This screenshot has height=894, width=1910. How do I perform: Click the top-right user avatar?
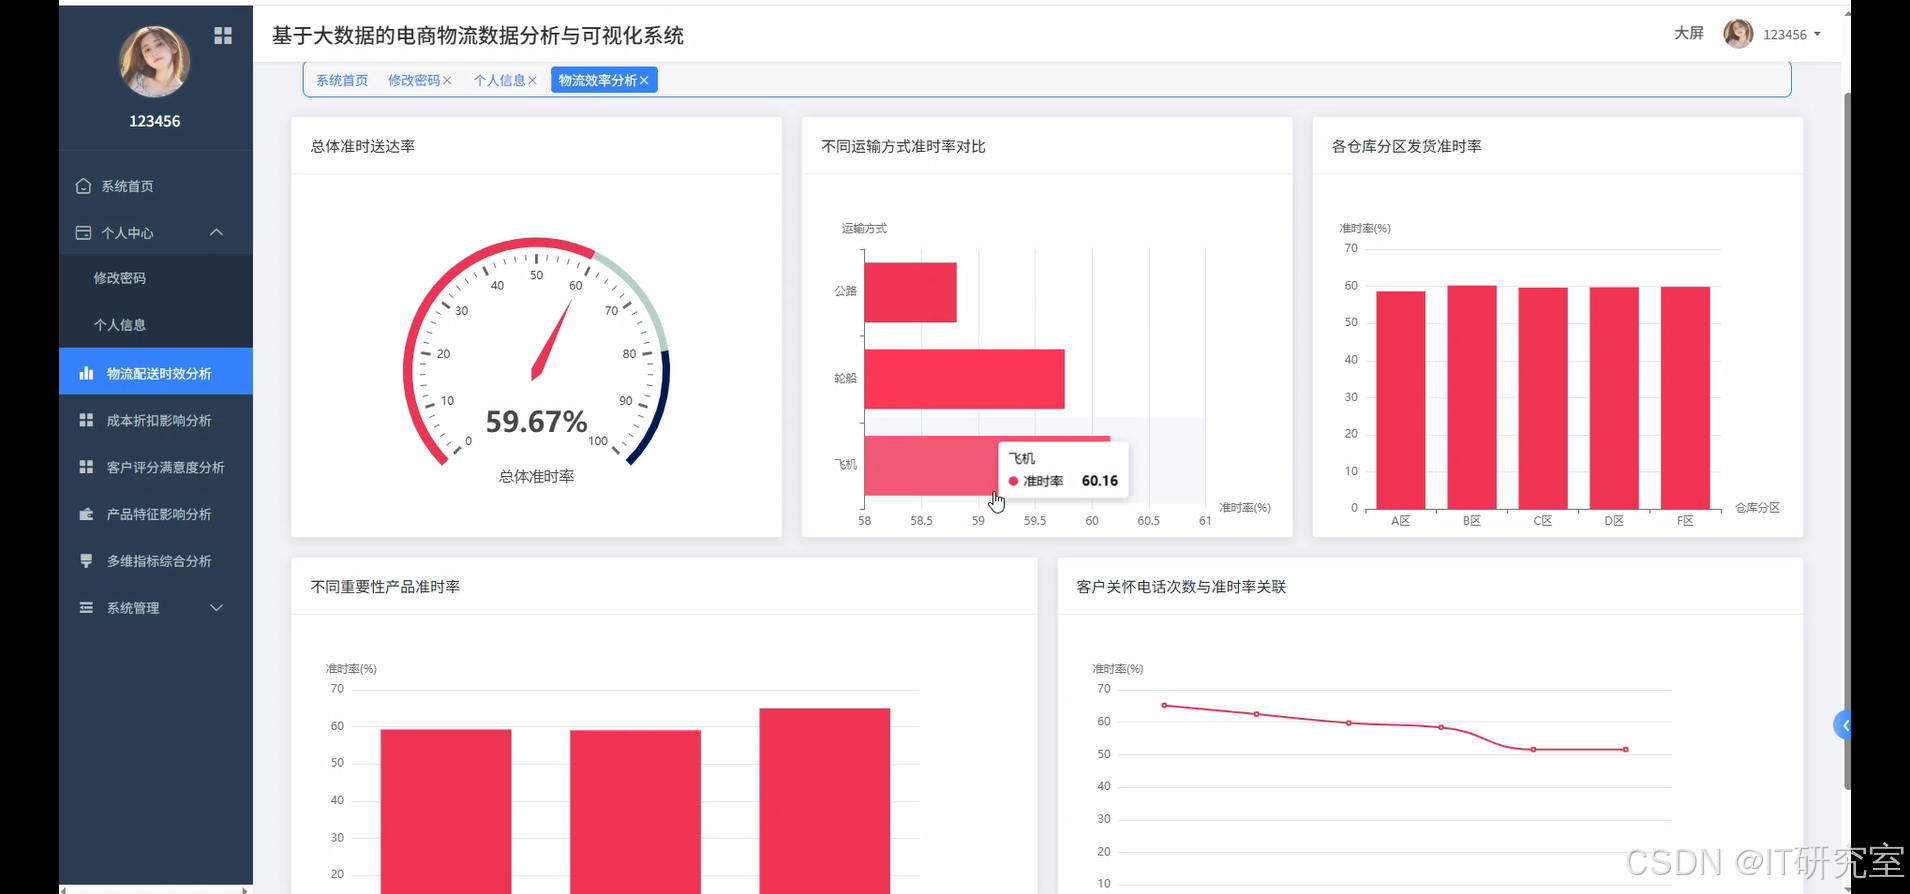1738,34
